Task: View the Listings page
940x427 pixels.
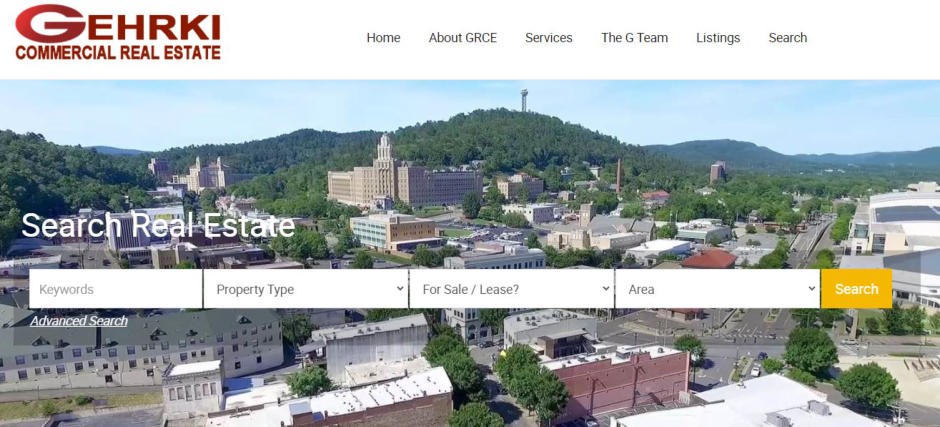Action: (x=718, y=38)
